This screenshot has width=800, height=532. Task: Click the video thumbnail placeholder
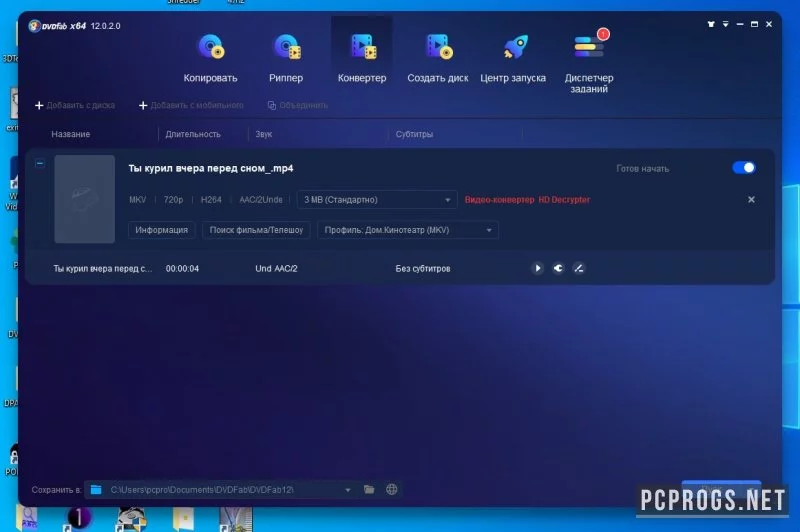(x=85, y=199)
